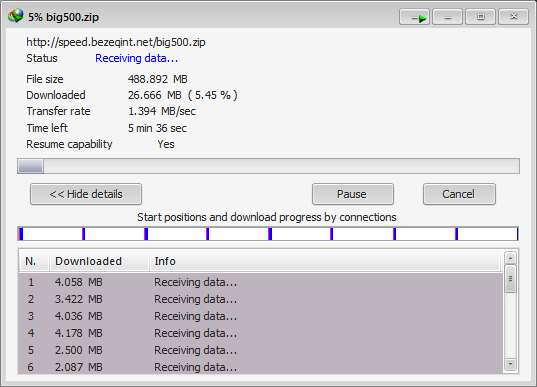Select connection 6 row with 2.087 MB
The width and height of the screenshot is (537, 387).
click(x=261, y=366)
